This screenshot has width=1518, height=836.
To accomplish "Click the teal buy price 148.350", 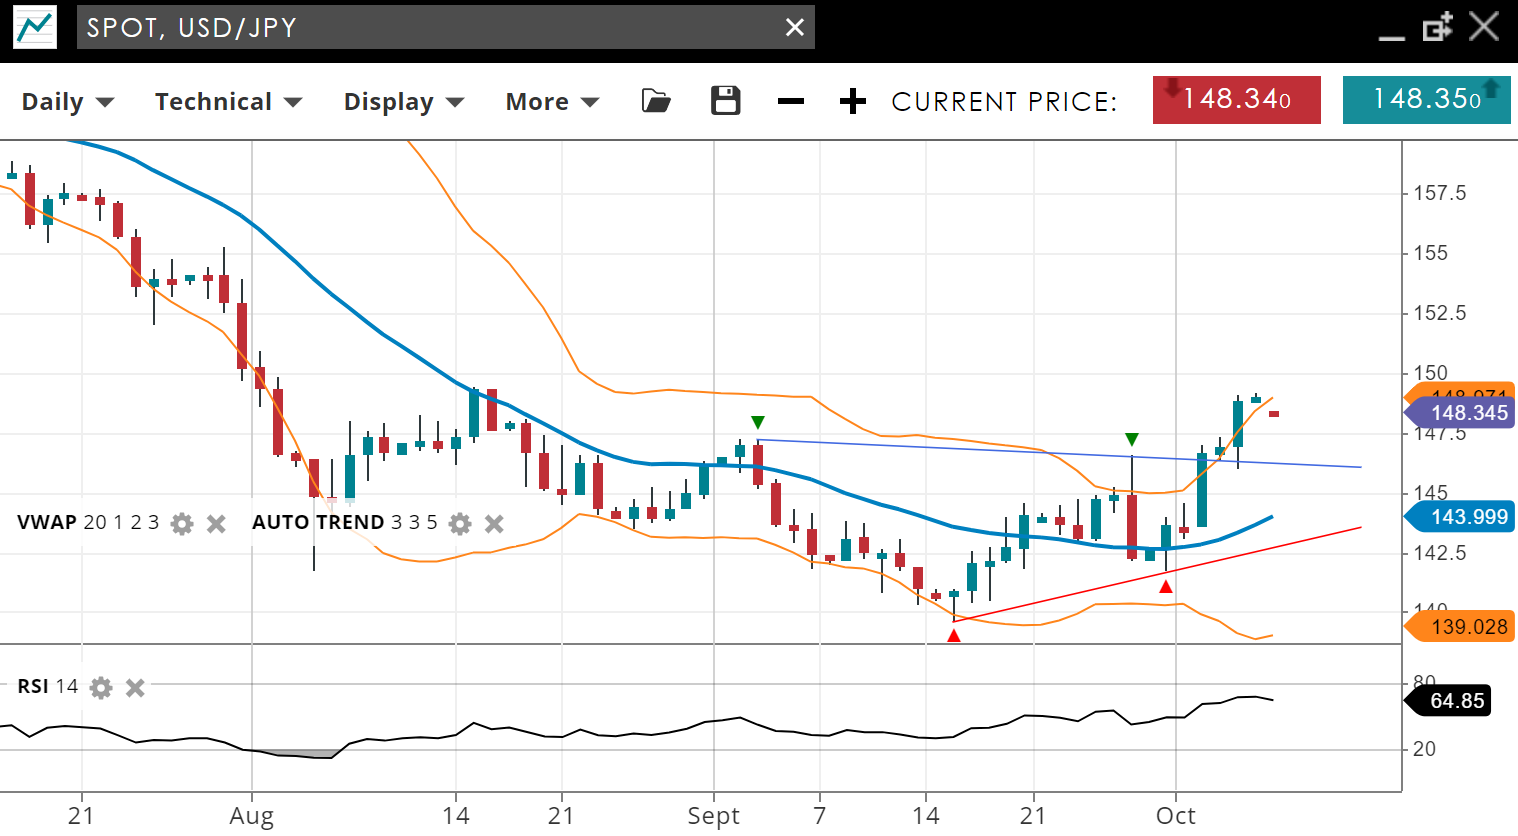I will (1426, 99).
